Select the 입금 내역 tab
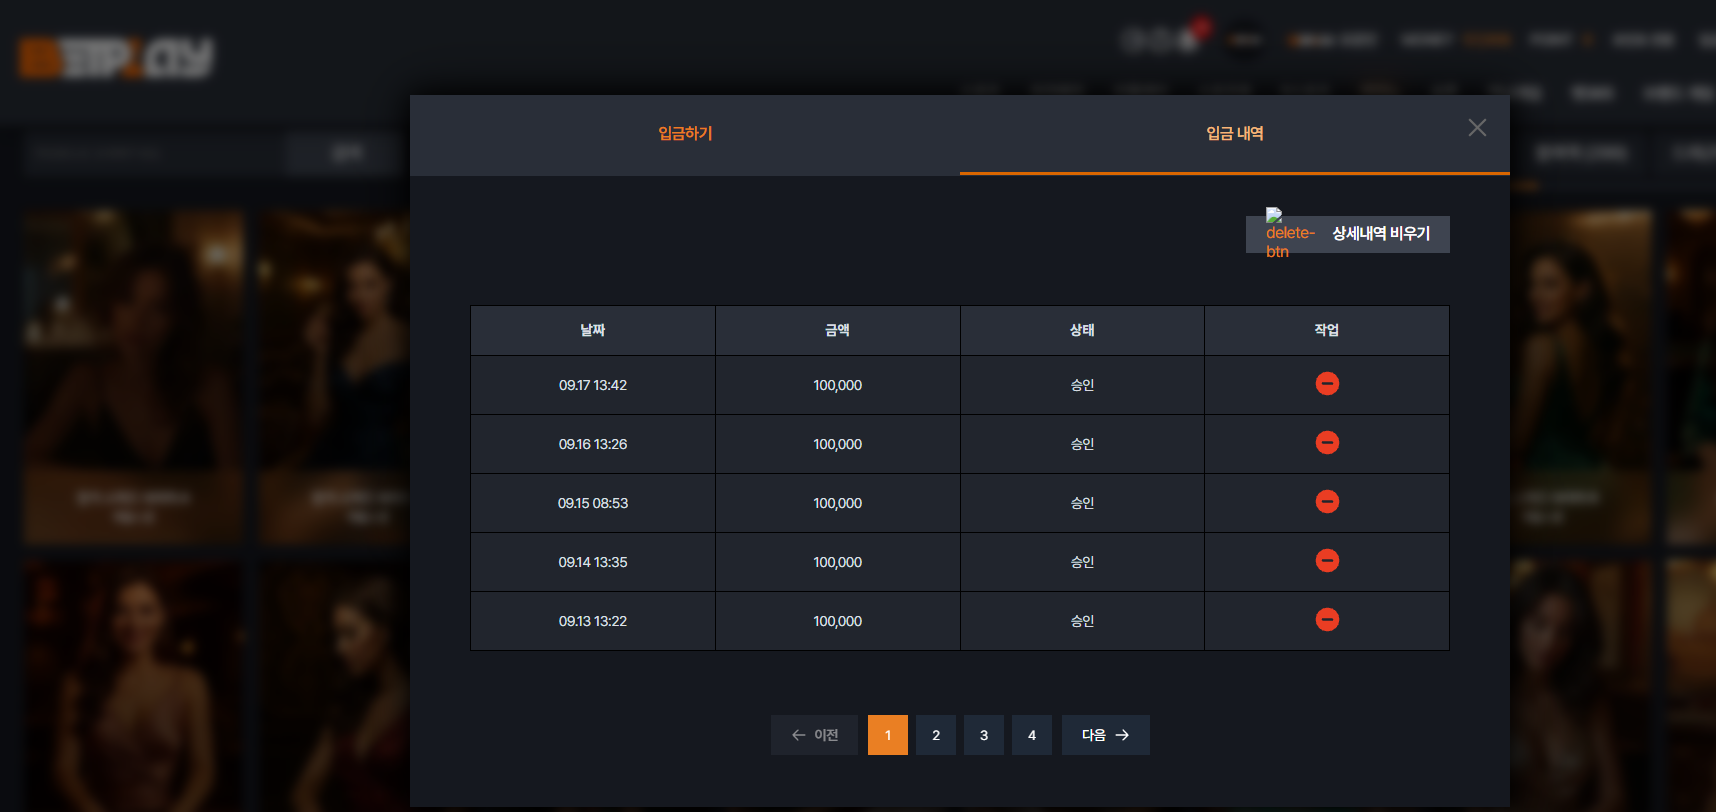1716x812 pixels. (x=1235, y=134)
